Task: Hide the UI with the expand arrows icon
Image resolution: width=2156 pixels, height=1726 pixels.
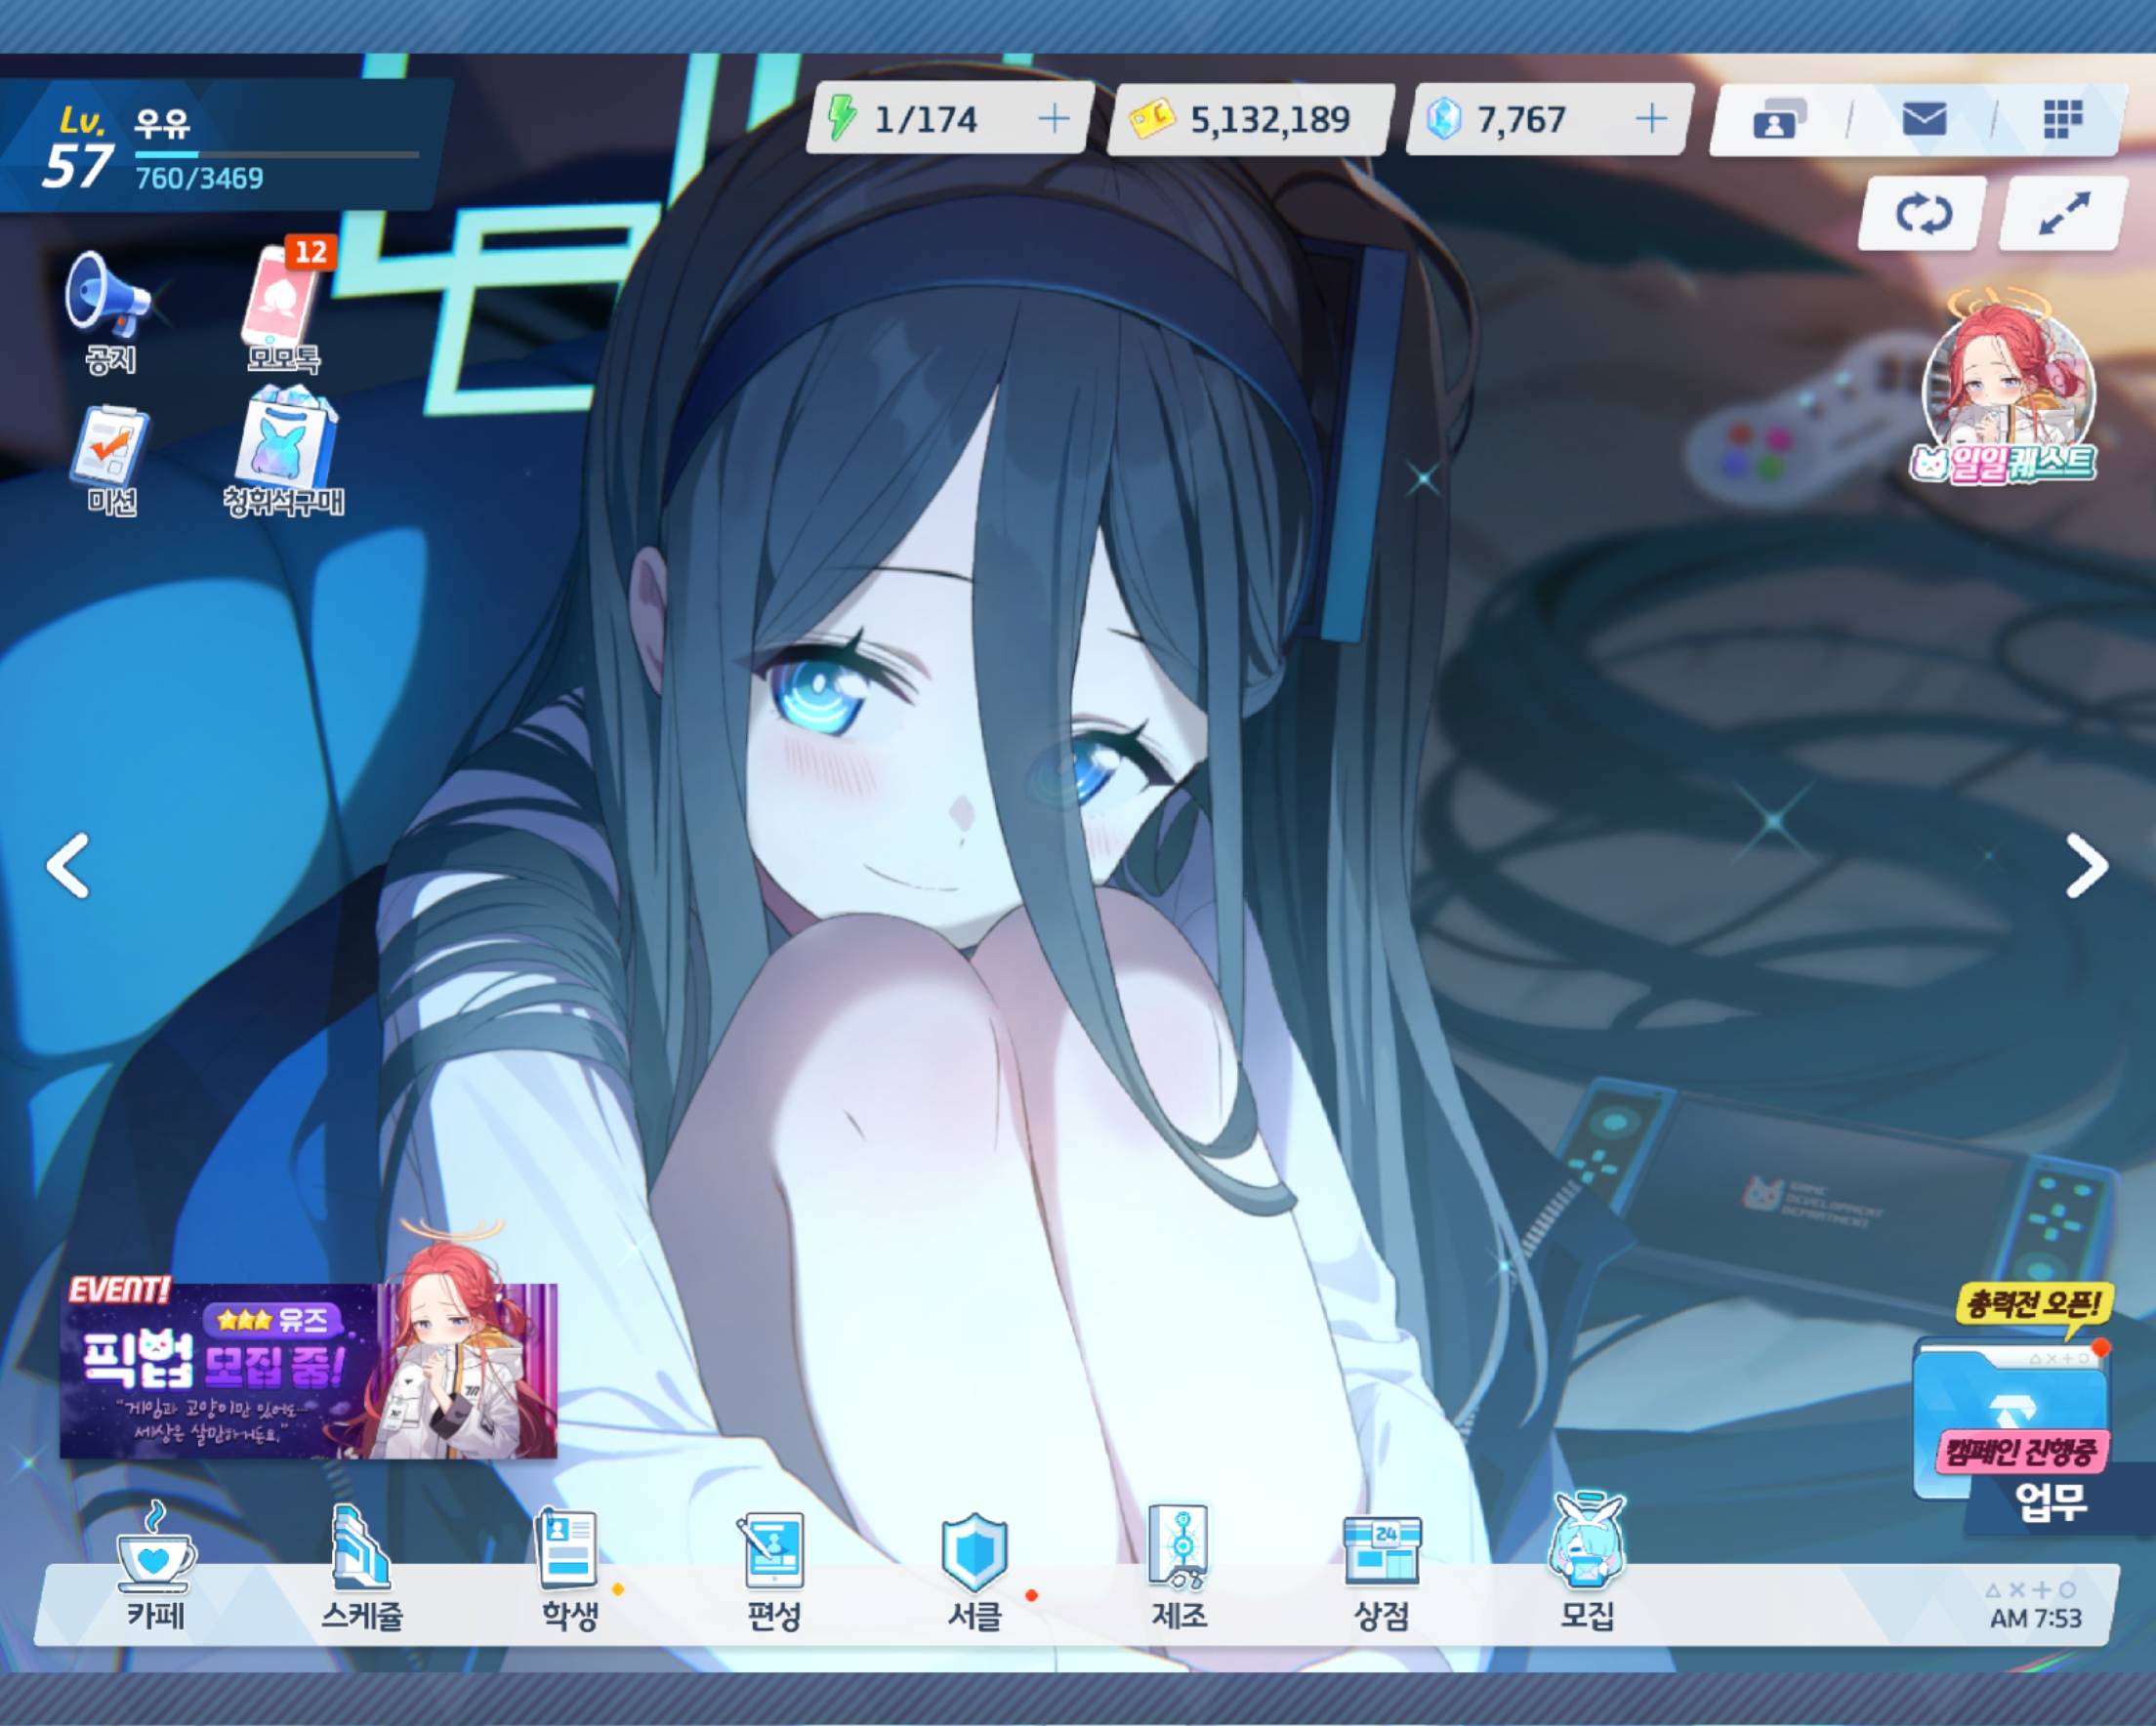Action: pos(2062,213)
